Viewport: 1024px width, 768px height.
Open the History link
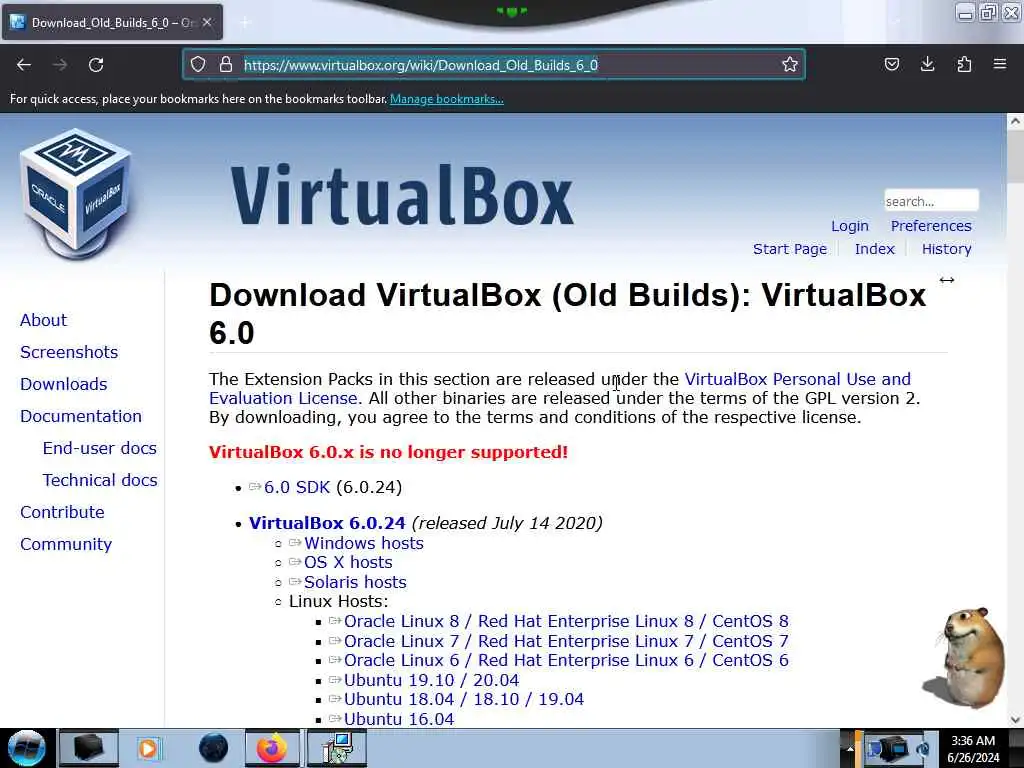[946, 249]
